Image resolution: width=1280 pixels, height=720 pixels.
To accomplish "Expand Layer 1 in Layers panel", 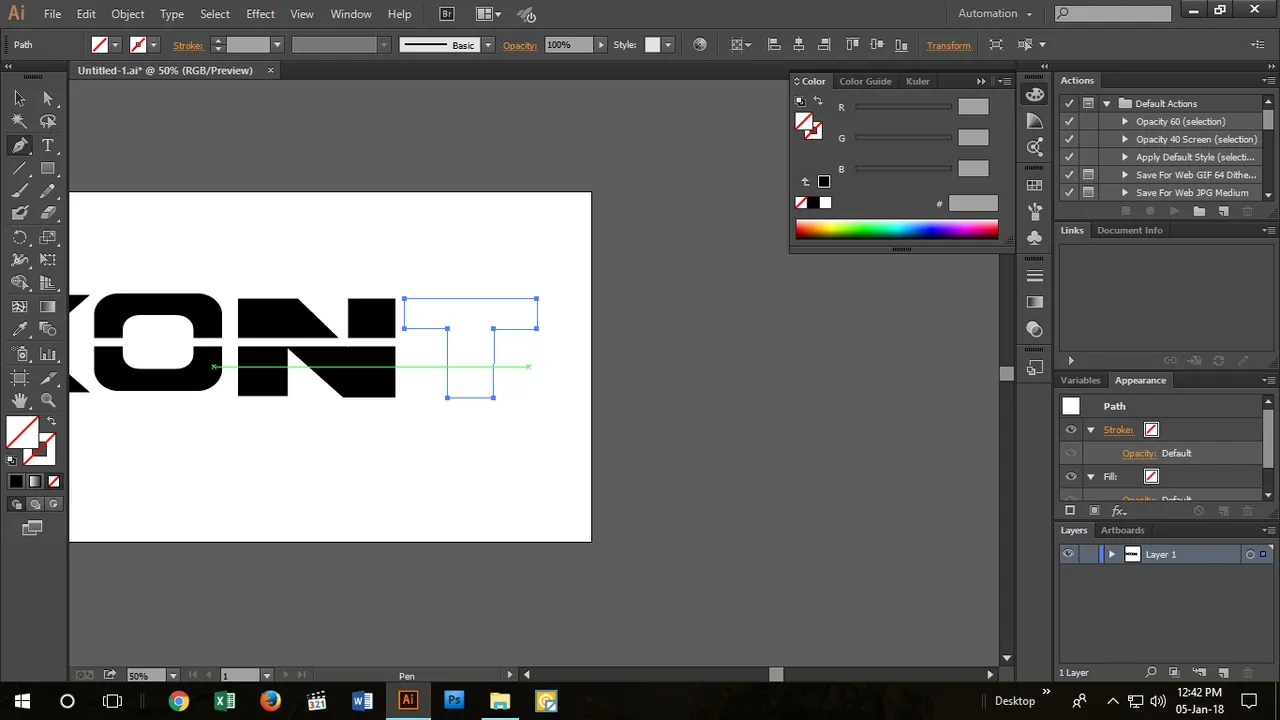I will click(x=1111, y=554).
